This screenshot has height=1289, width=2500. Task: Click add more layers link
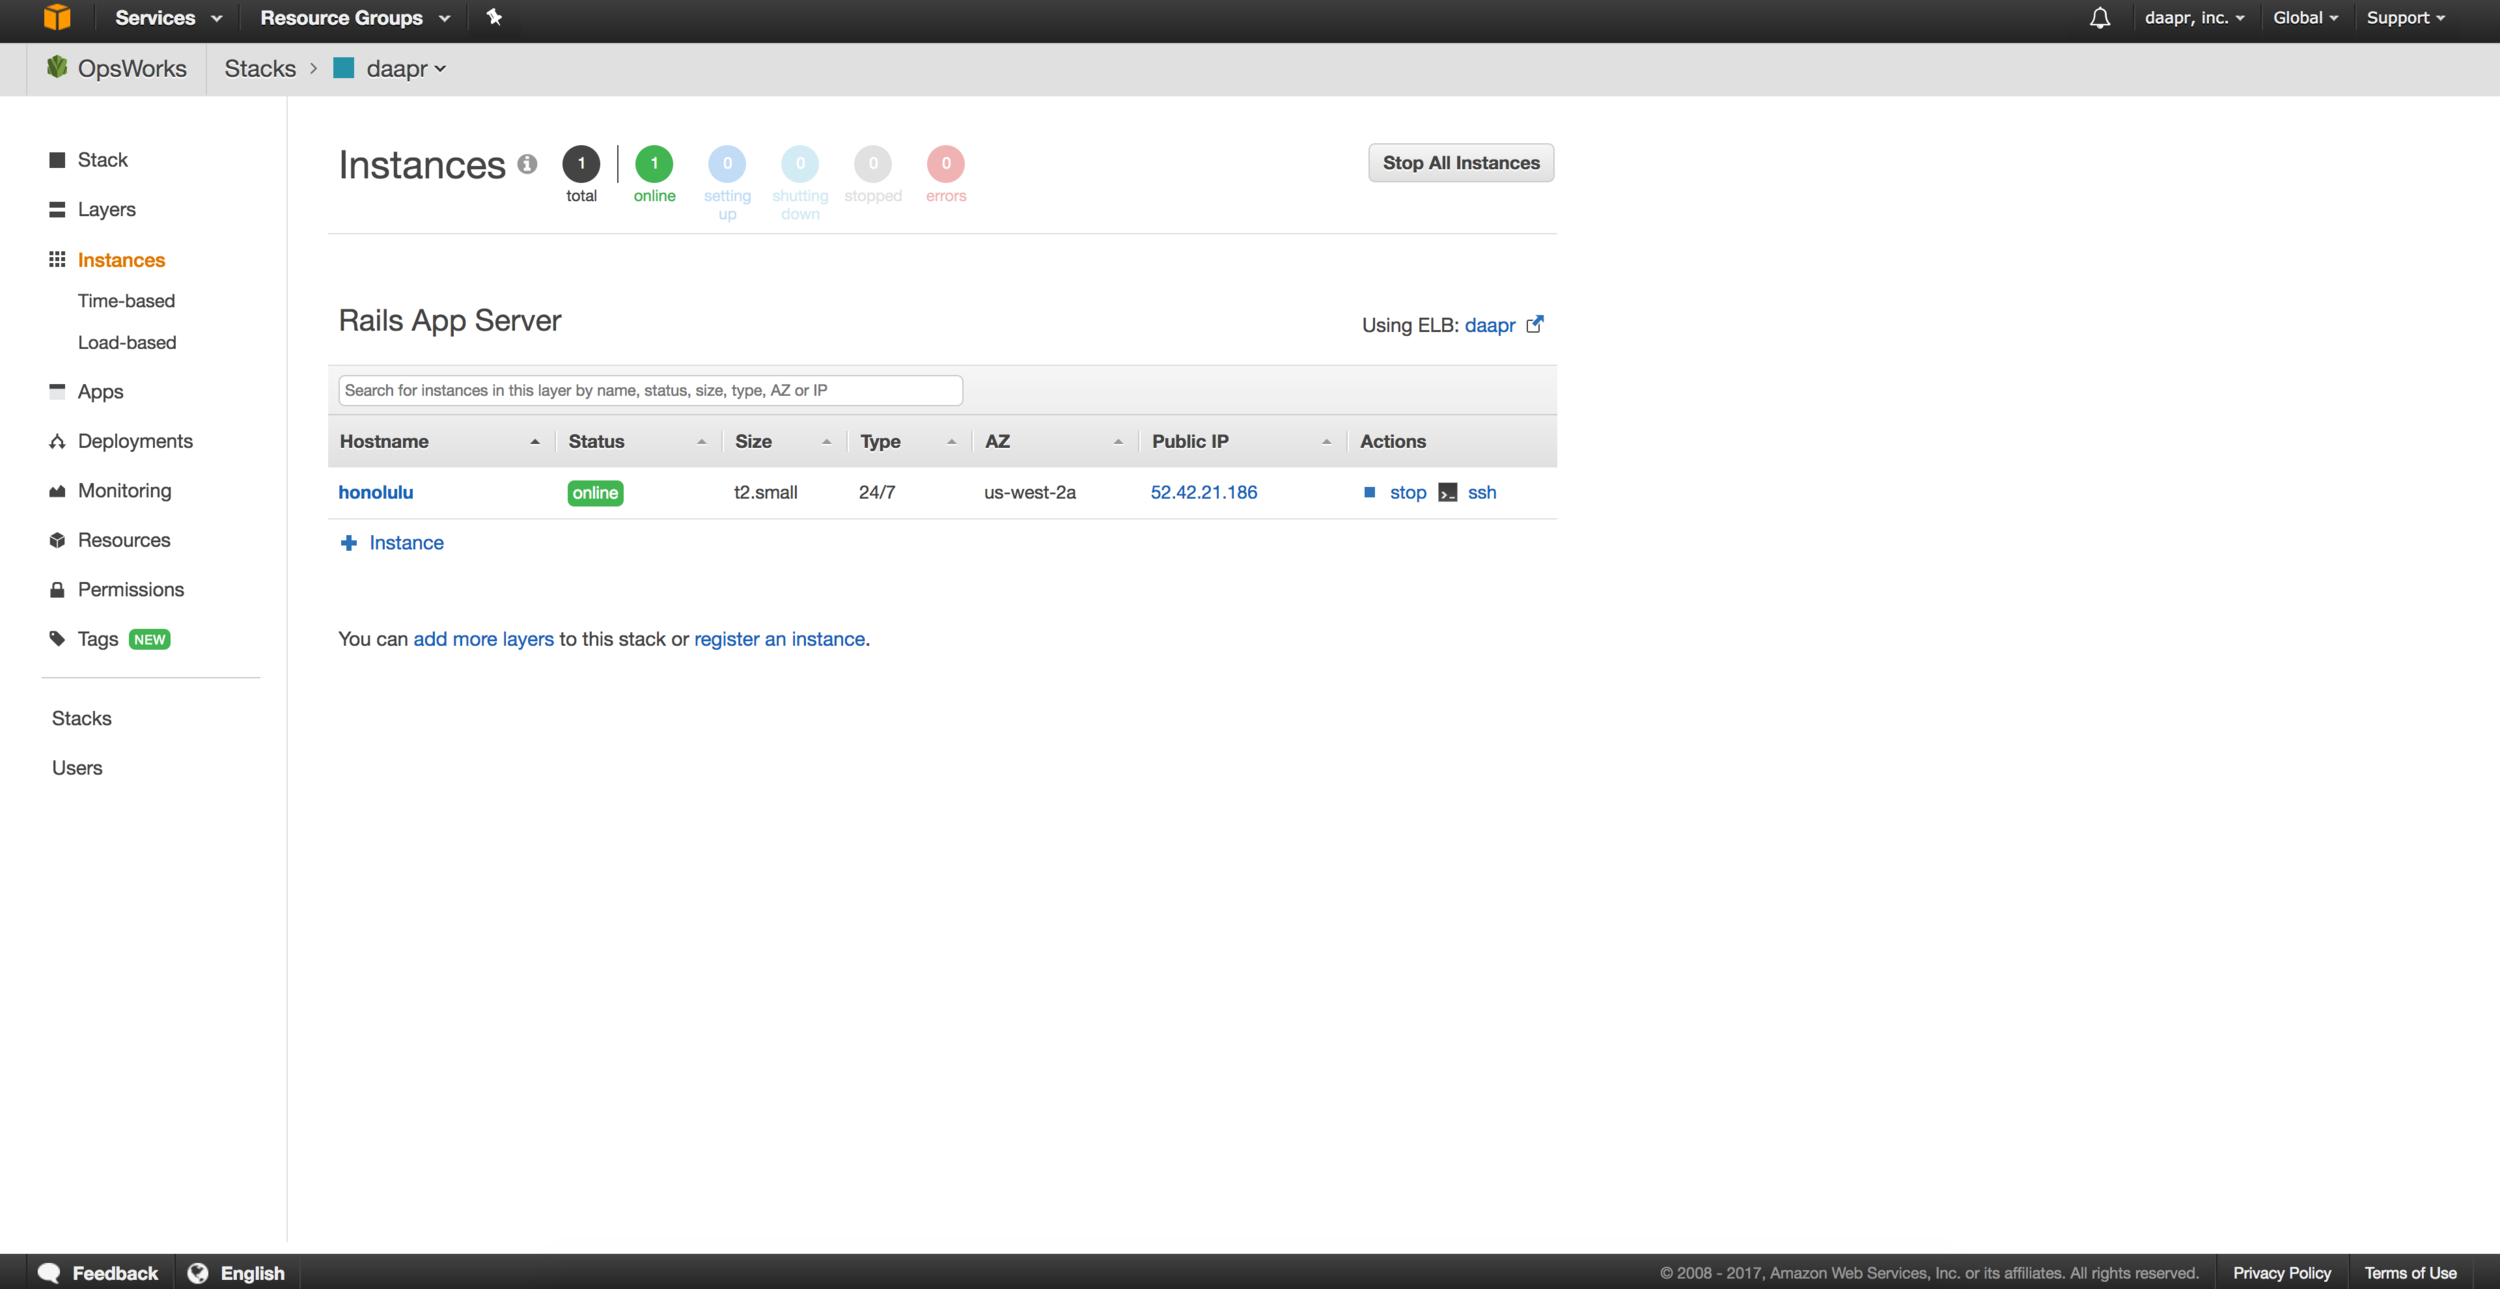tap(483, 639)
